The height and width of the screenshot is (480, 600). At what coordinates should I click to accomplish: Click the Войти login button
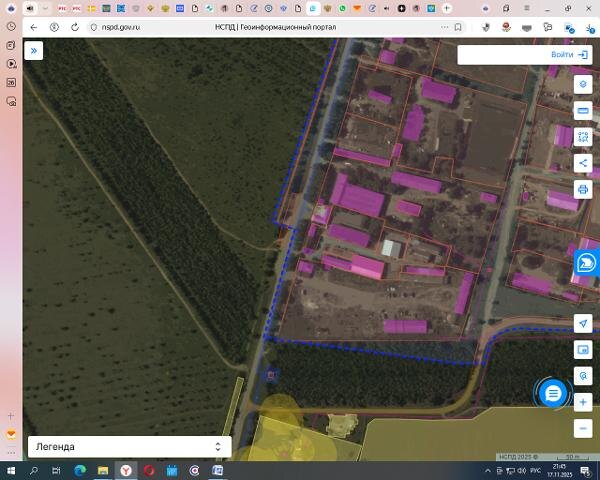(x=569, y=55)
